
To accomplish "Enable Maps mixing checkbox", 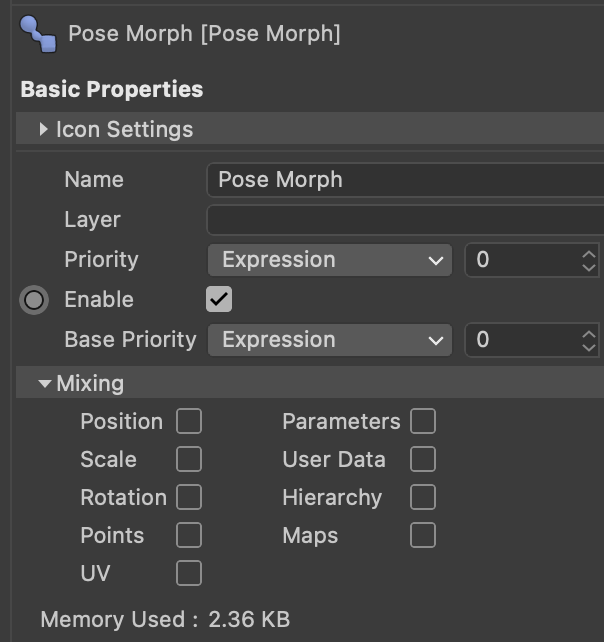I will tap(423, 535).
